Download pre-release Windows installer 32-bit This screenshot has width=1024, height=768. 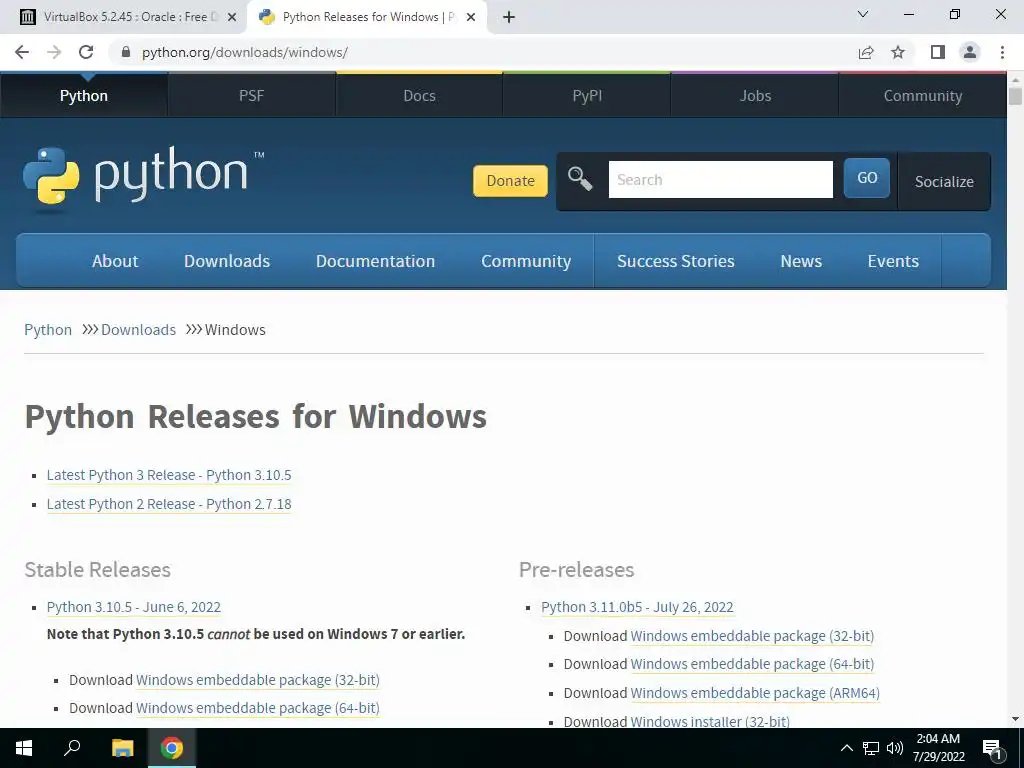(710, 721)
